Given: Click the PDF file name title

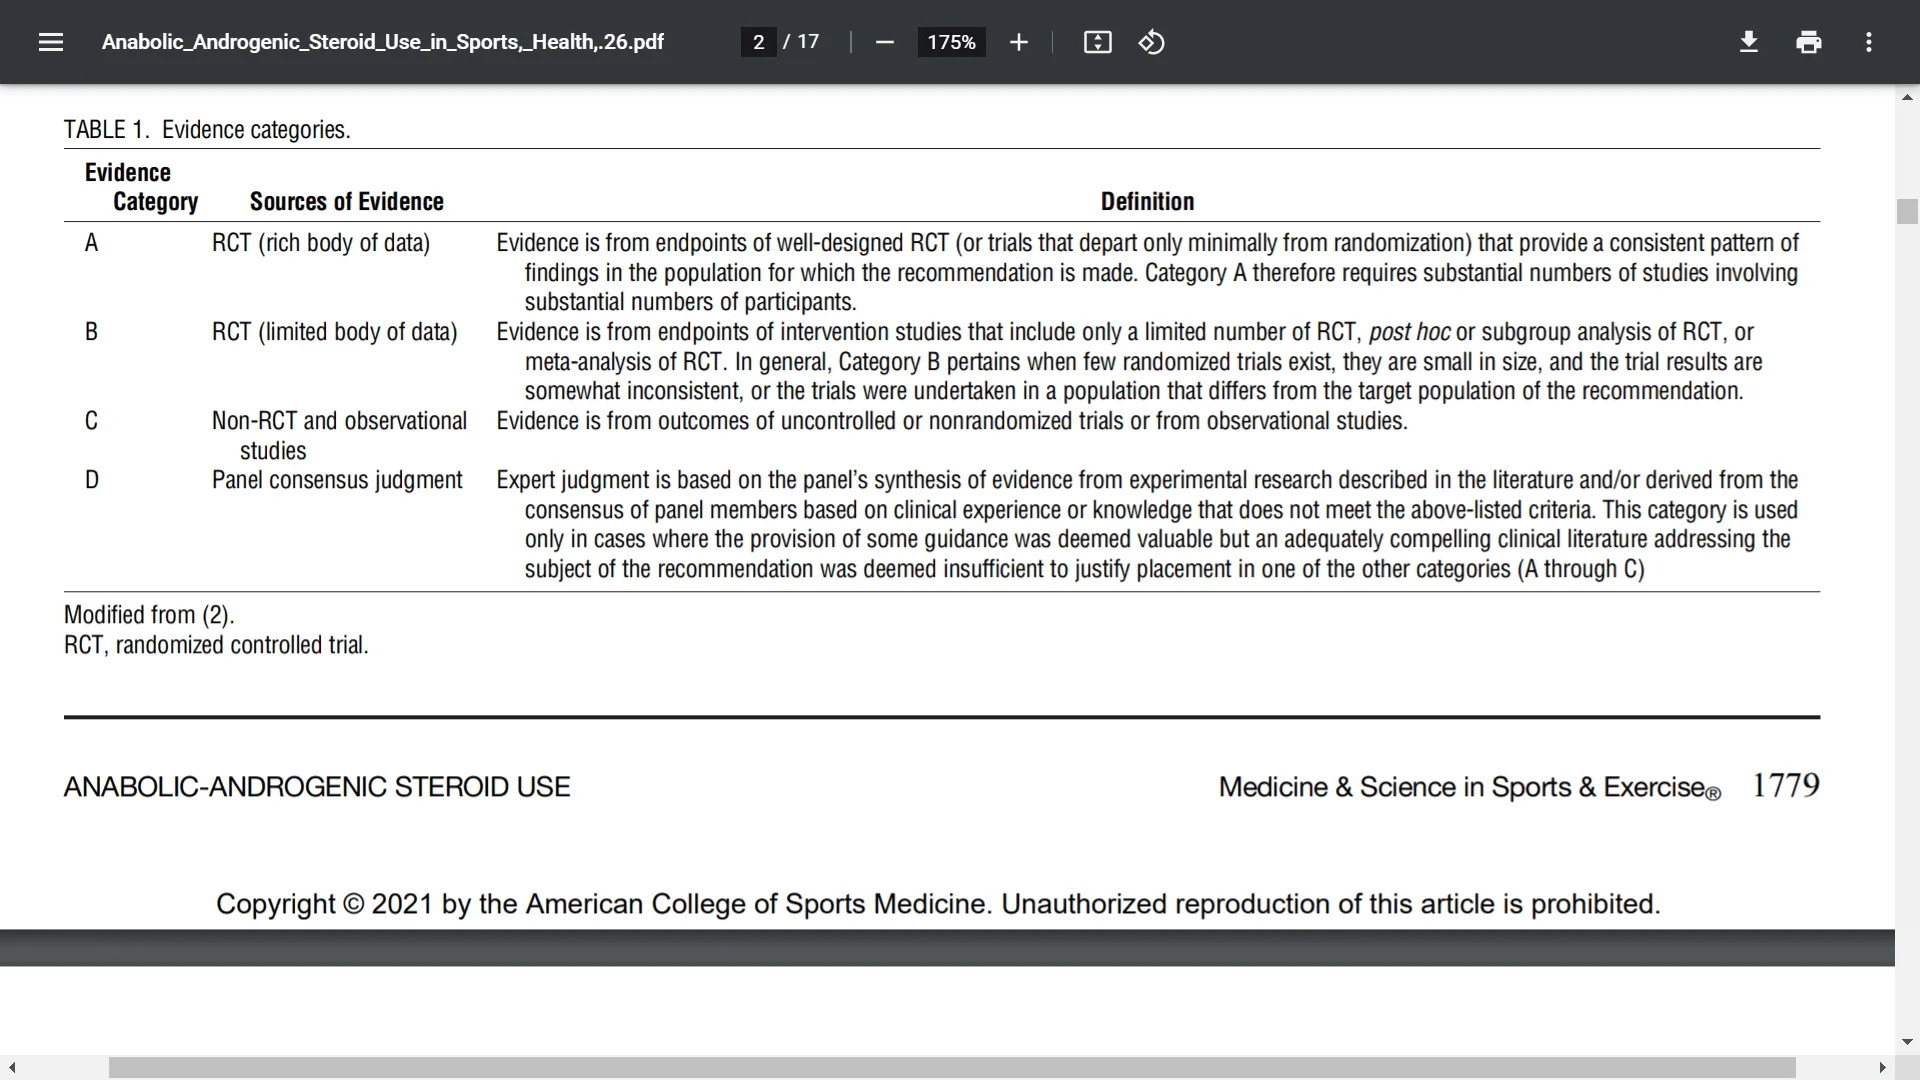Looking at the screenshot, I should [383, 42].
